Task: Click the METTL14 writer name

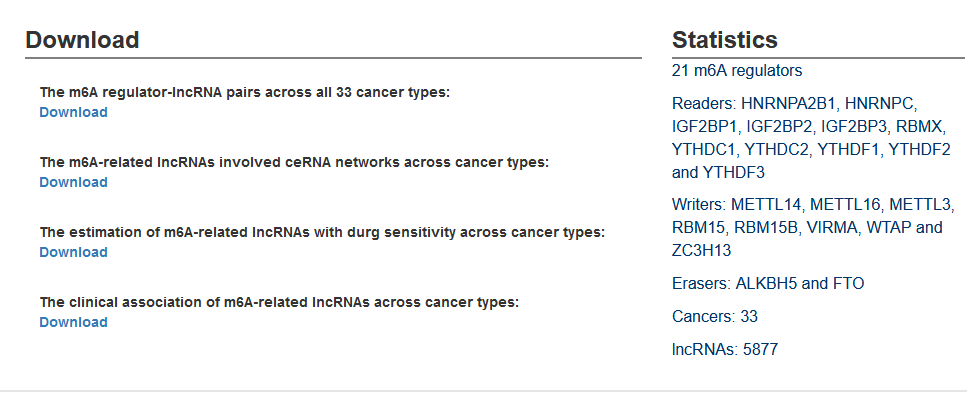Action: [766, 204]
